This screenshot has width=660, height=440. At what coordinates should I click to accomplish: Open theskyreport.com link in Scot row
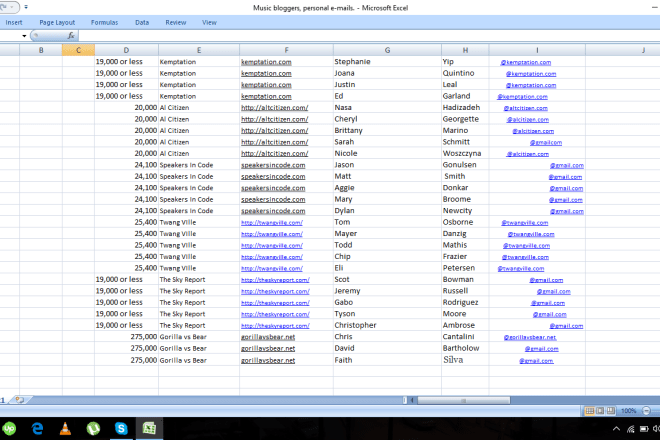tap(275, 280)
